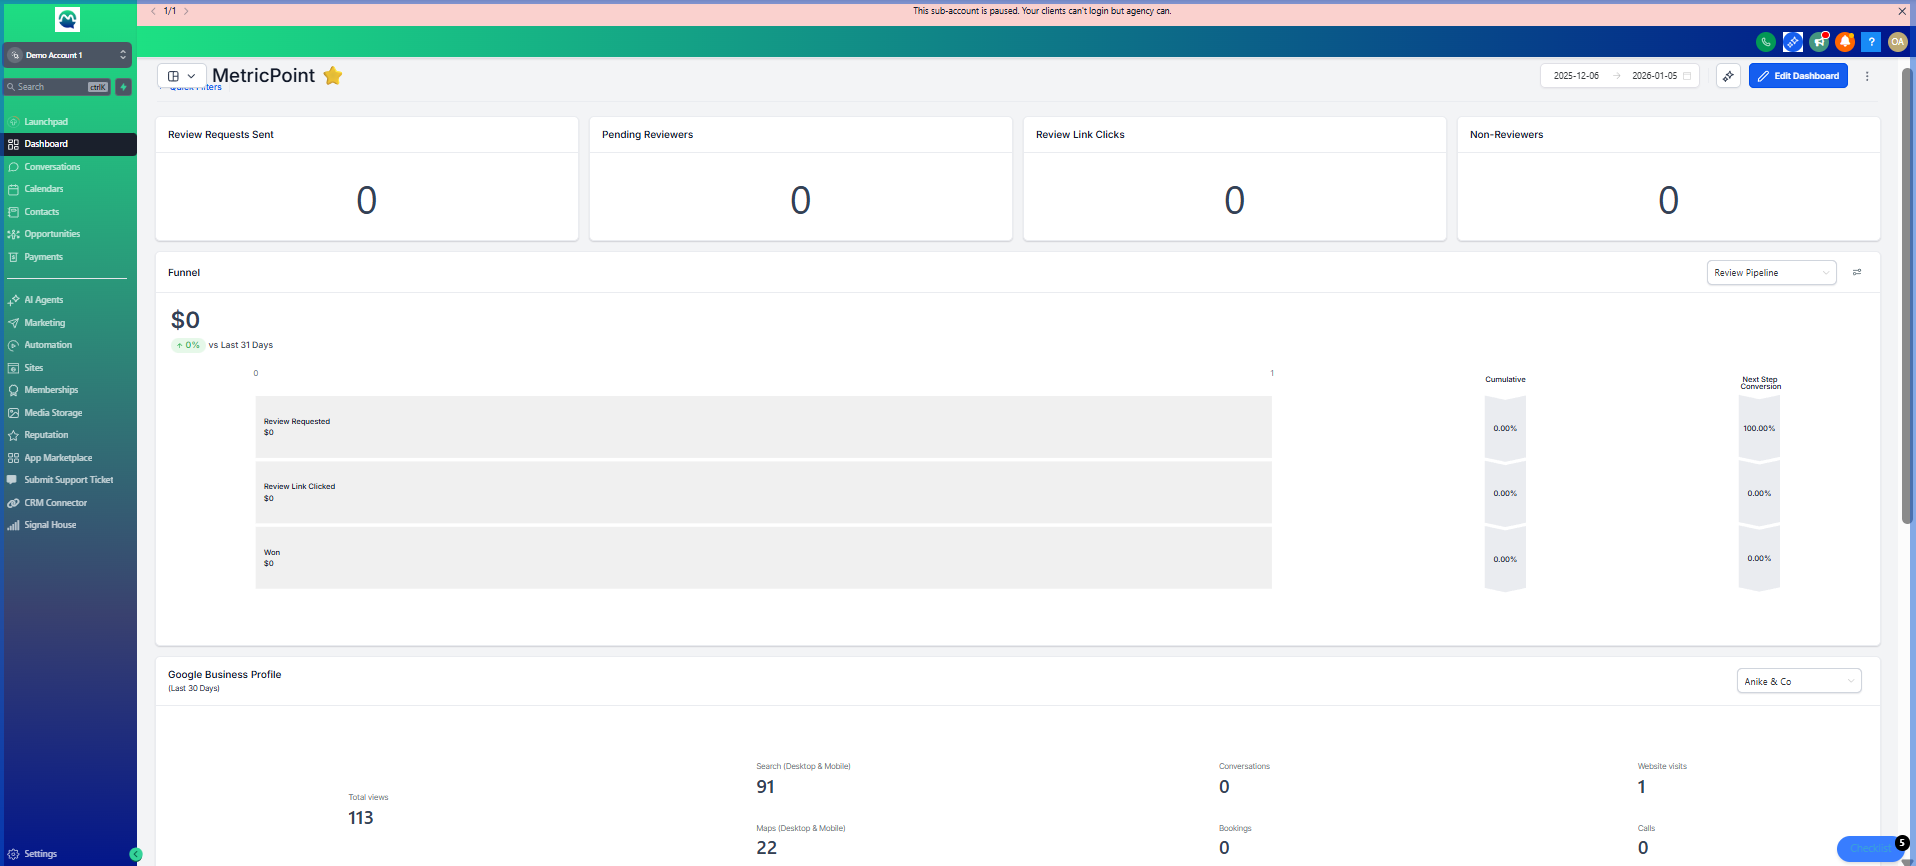The height and width of the screenshot is (866, 1916).
Task: Click the Review Requested funnel bar
Action: click(763, 427)
